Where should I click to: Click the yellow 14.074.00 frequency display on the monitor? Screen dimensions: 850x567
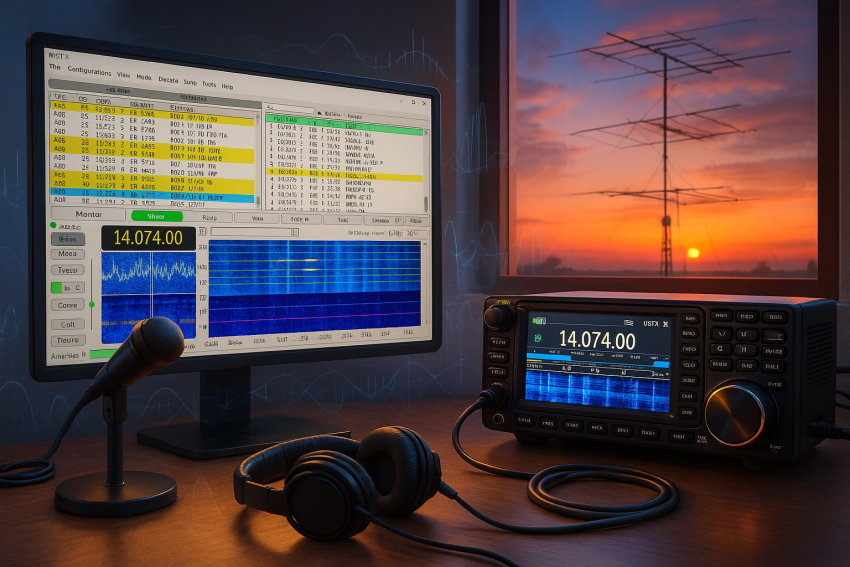pyautogui.click(x=148, y=238)
